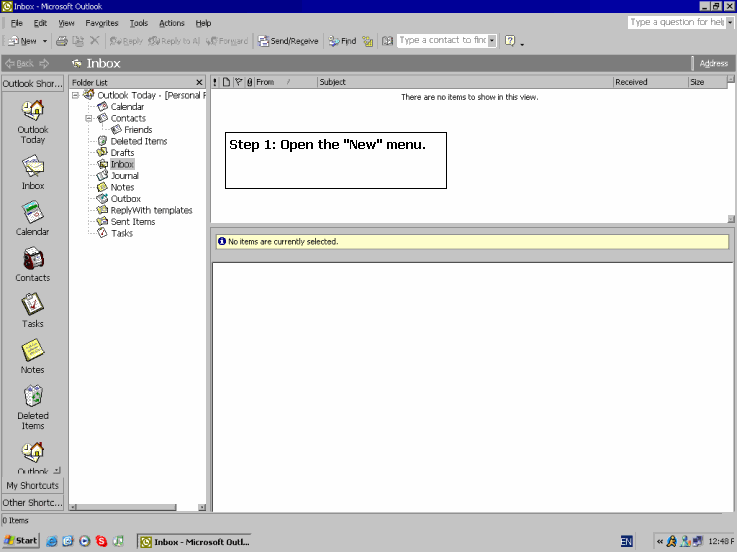Screen dimensions: 737x552
Task: Open the Actions menu
Action: pyautogui.click(x=172, y=23)
